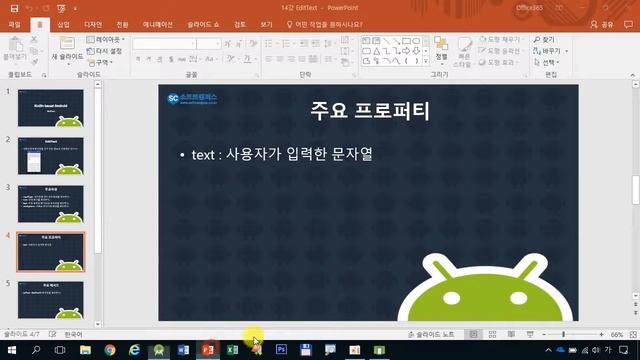Image resolution: width=640 pixels, height=360 pixels.
Task: Open the Select (선택) dropdown
Action: [546, 62]
